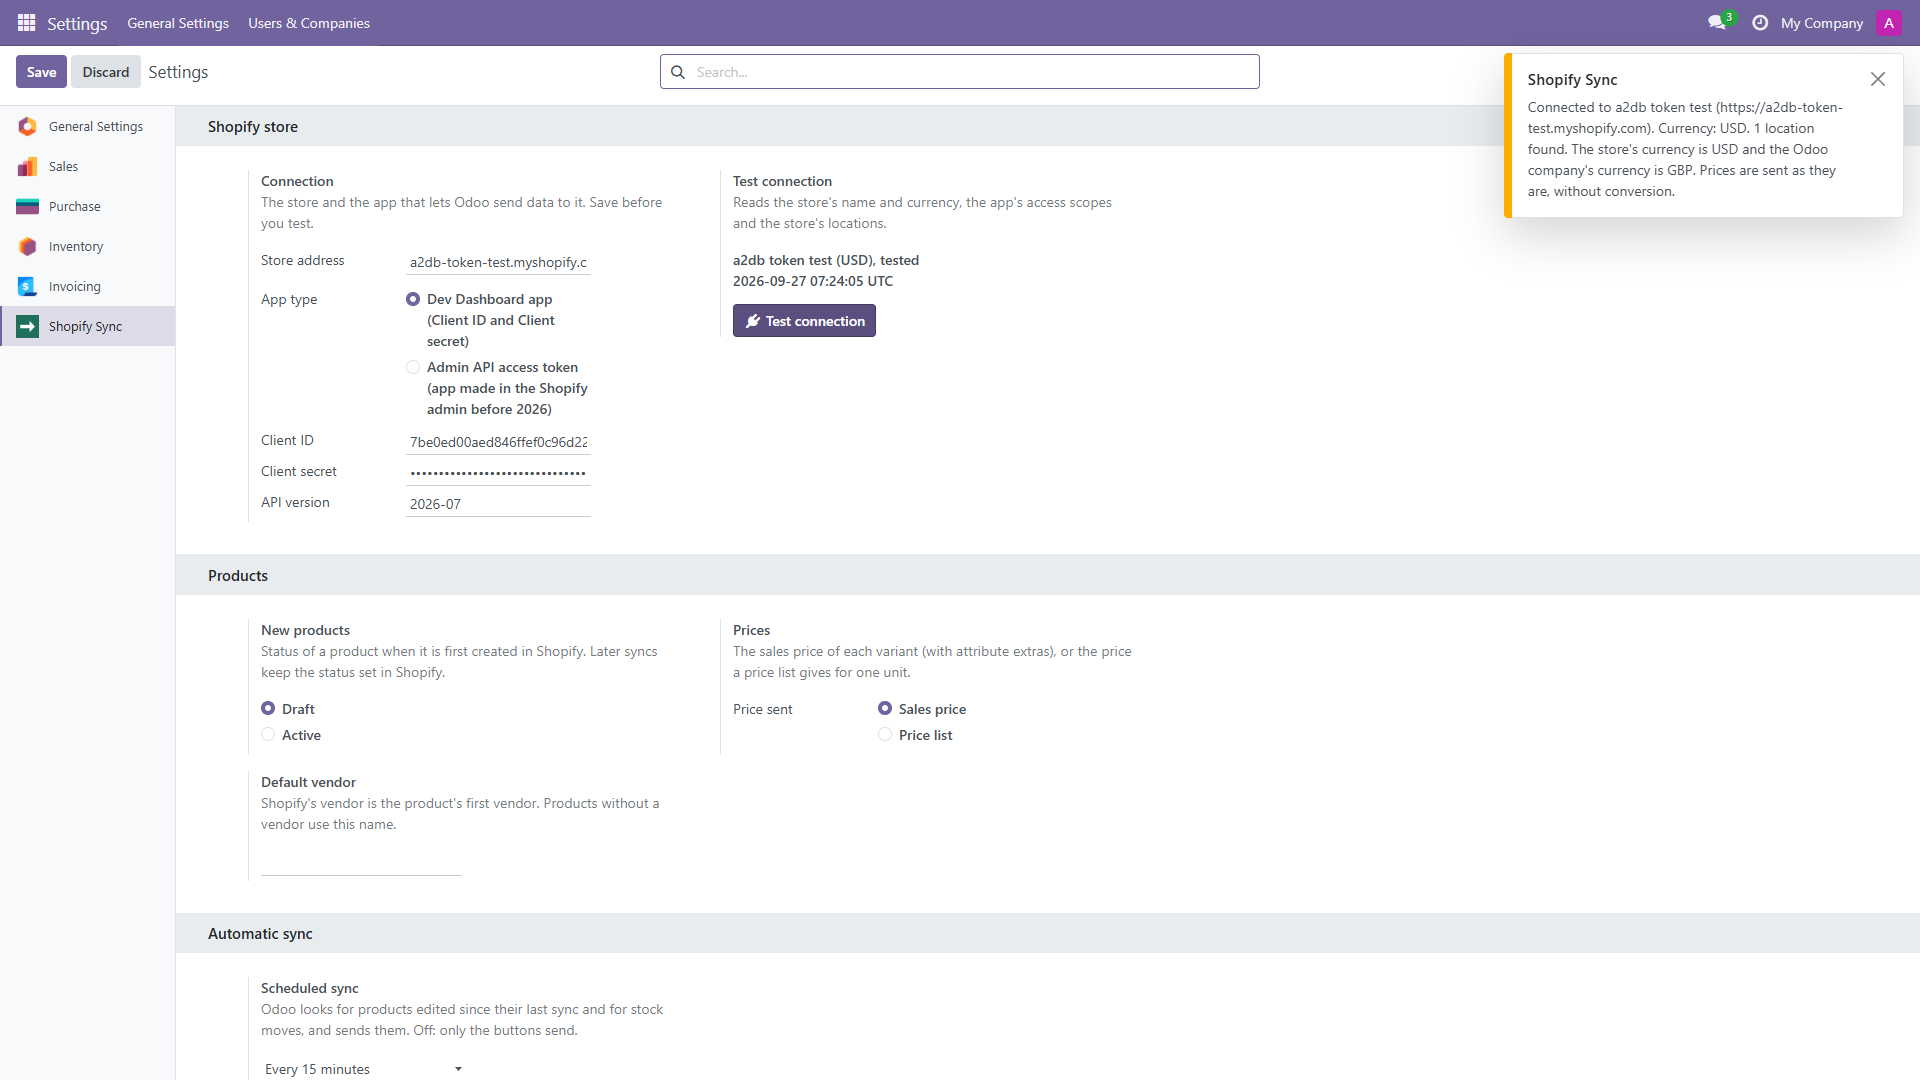Click the Default vendor input field
The image size is (1920, 1080).
[361, 863]
